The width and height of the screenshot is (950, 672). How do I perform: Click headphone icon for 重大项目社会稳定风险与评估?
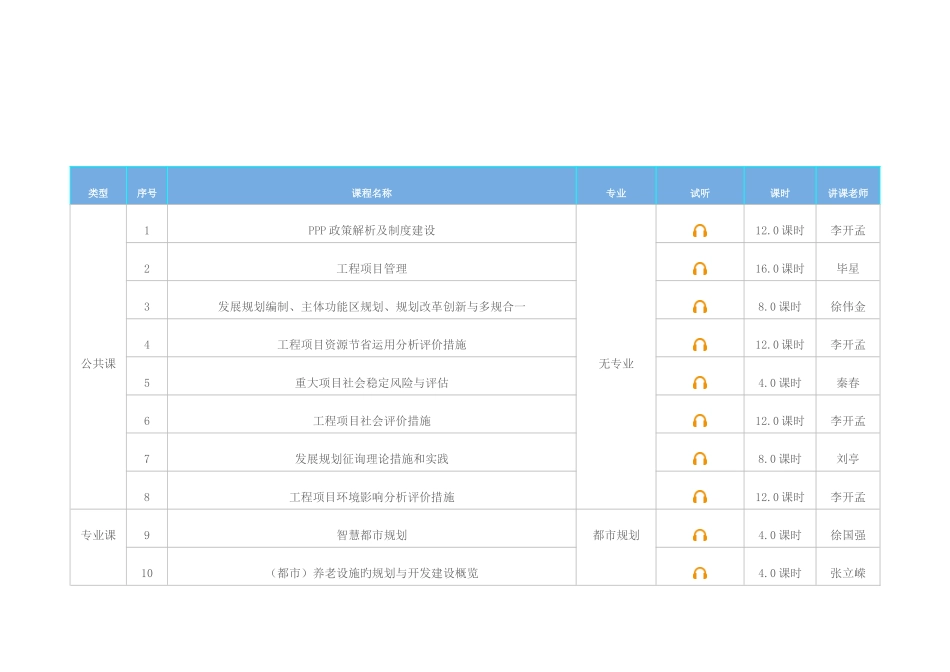[700, 383]
